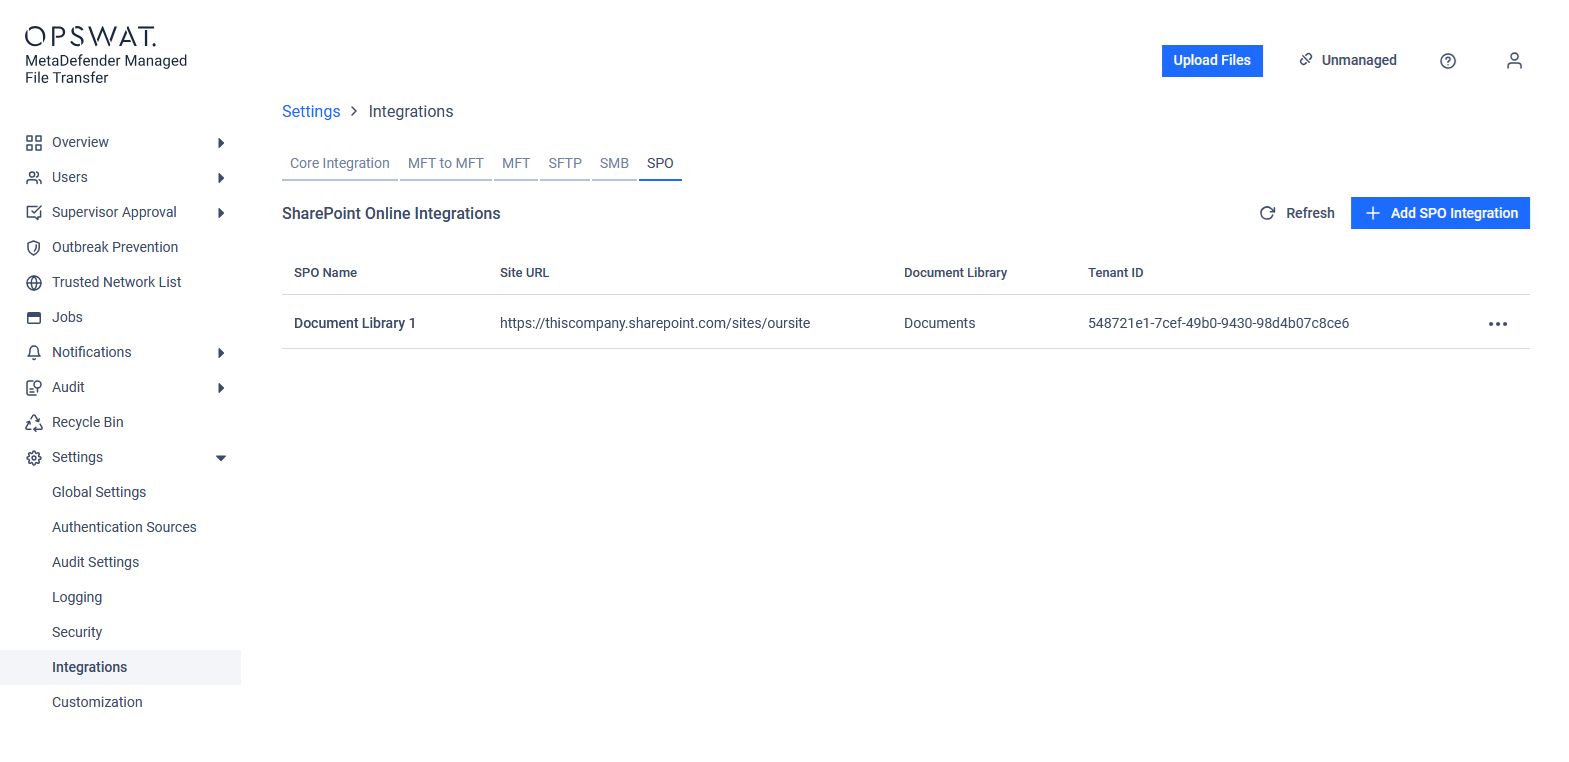Click the Upload Files button

[1212, 61]
